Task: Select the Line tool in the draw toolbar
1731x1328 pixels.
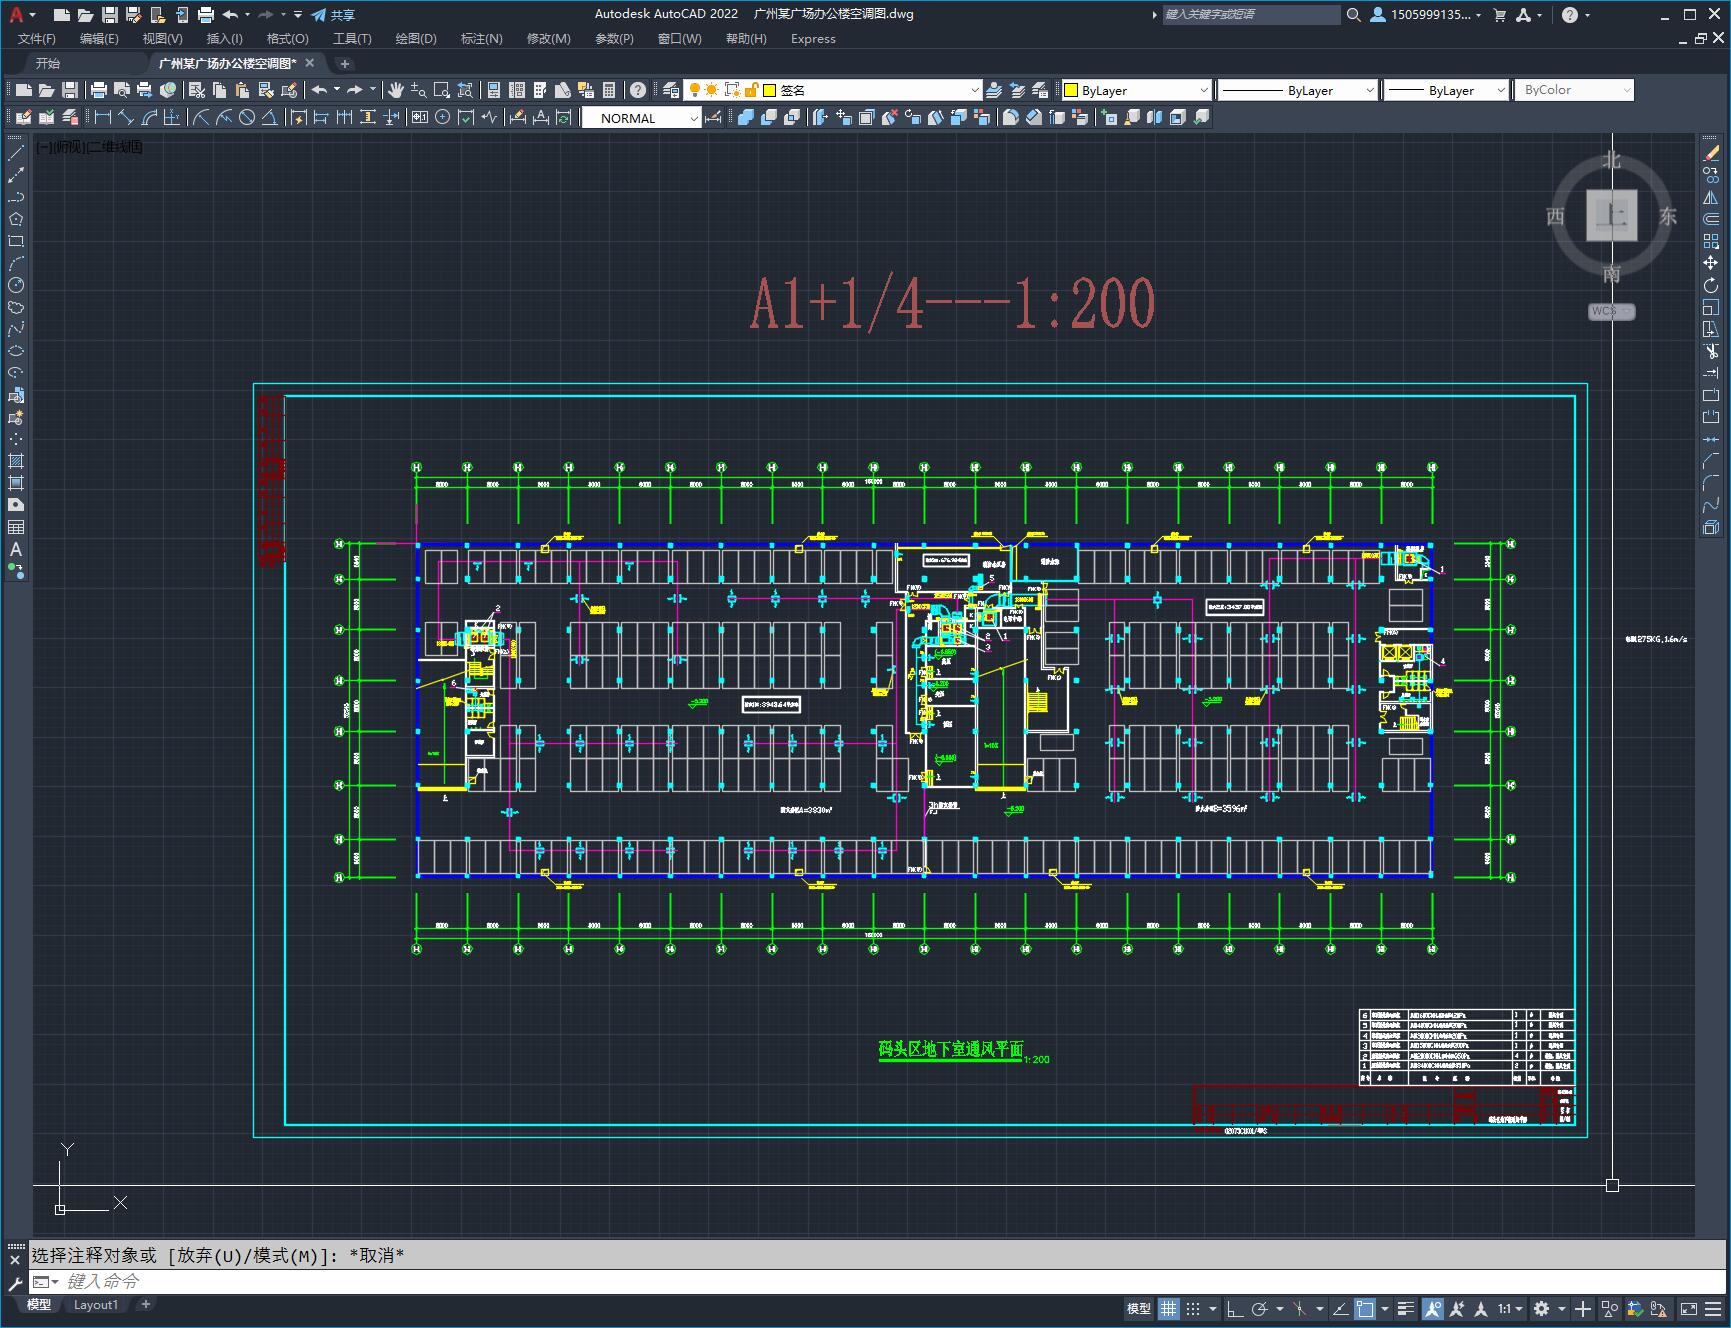Action: [x=16, y=153]
